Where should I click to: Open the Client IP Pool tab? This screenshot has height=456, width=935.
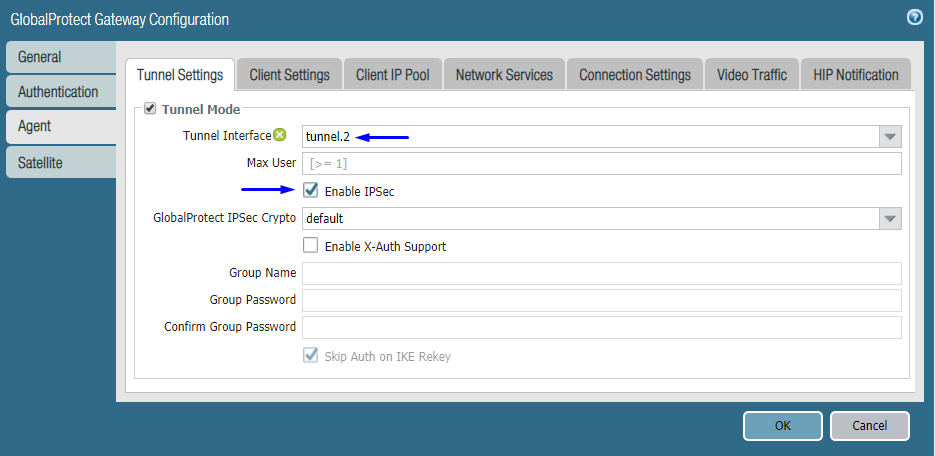393,75
